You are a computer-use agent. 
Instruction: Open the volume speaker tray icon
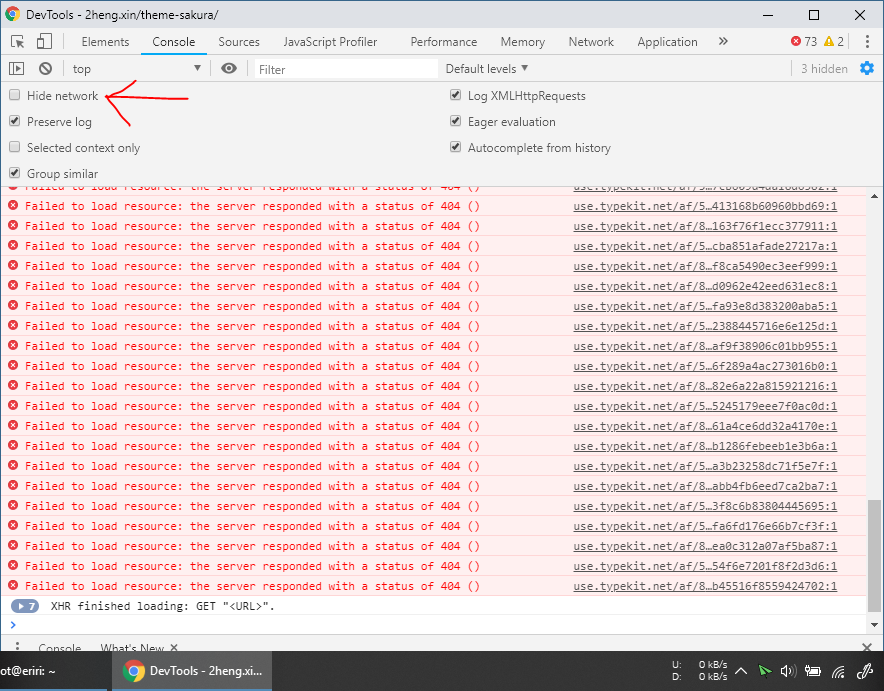pyautogui.click(x=788, y=671)
